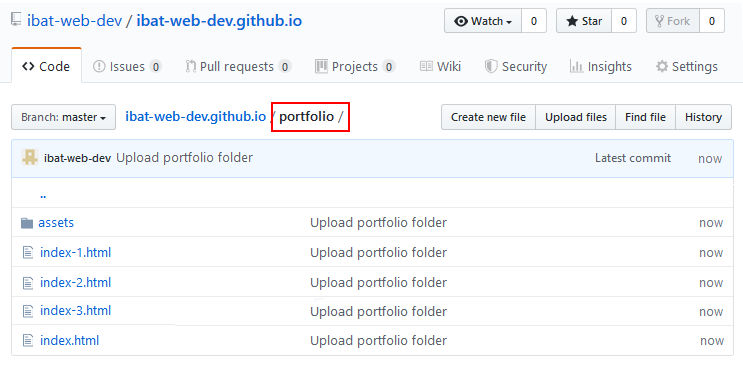The width and height of the screenshot is (743, 368).
Task: Click the Issues exclamation icon
Action: [99, 67]
